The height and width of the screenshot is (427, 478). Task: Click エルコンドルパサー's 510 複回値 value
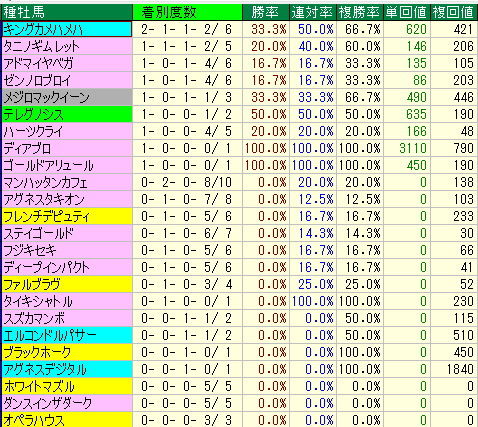pos(463,335)
